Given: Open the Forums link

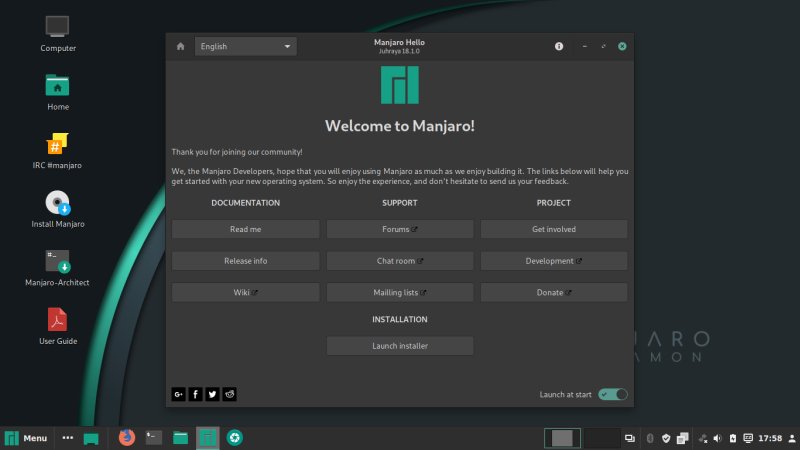Looking at the screenshot, I should point(400,229).
